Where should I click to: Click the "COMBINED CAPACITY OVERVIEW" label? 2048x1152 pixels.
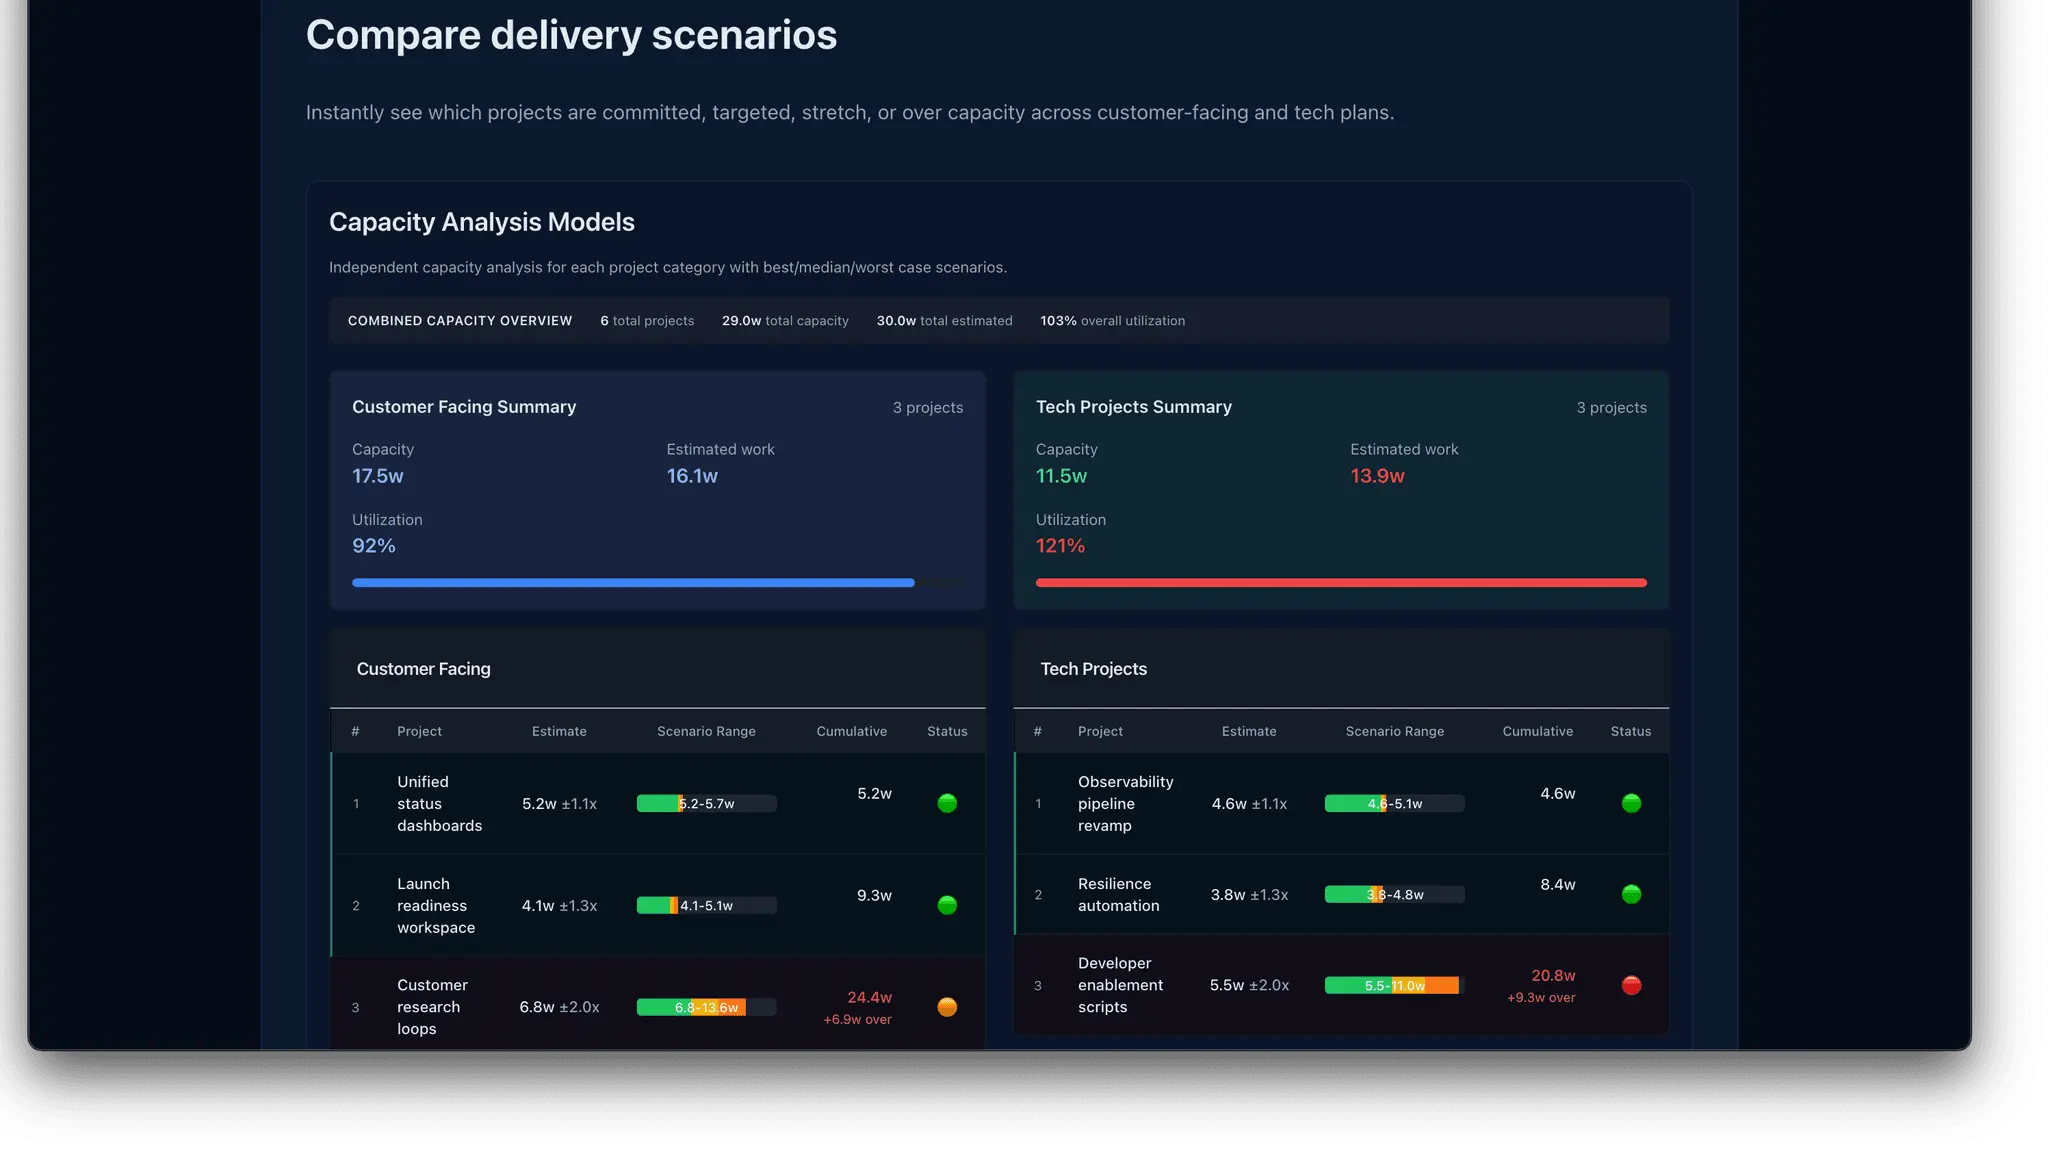(x=460, y=321)
